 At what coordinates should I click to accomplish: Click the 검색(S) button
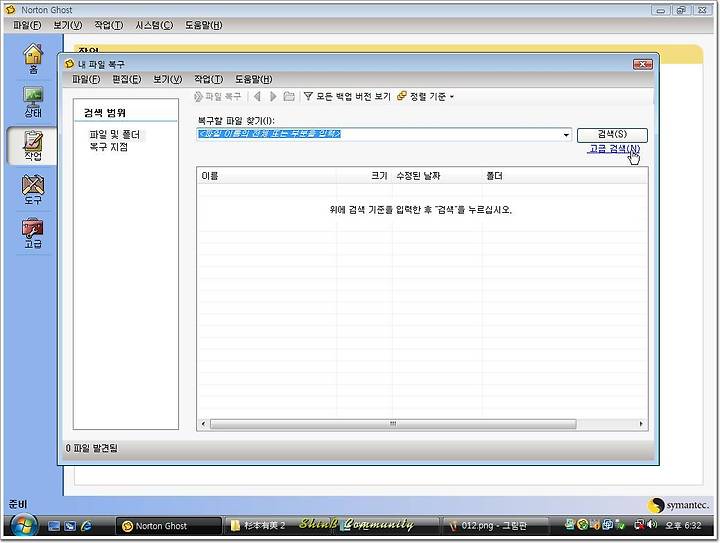(612, 134)
